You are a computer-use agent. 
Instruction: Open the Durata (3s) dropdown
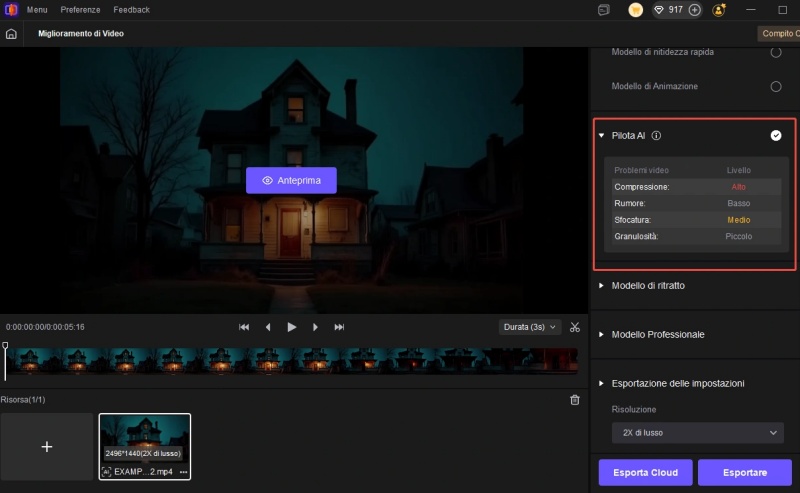point(530,327)
